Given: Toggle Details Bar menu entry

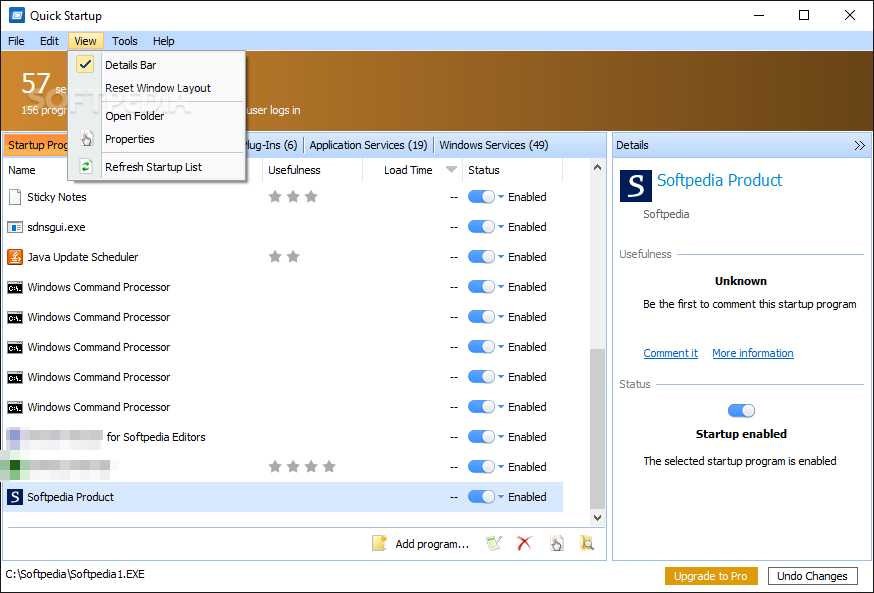Looking at the screenshot, I should click(158, 65).
